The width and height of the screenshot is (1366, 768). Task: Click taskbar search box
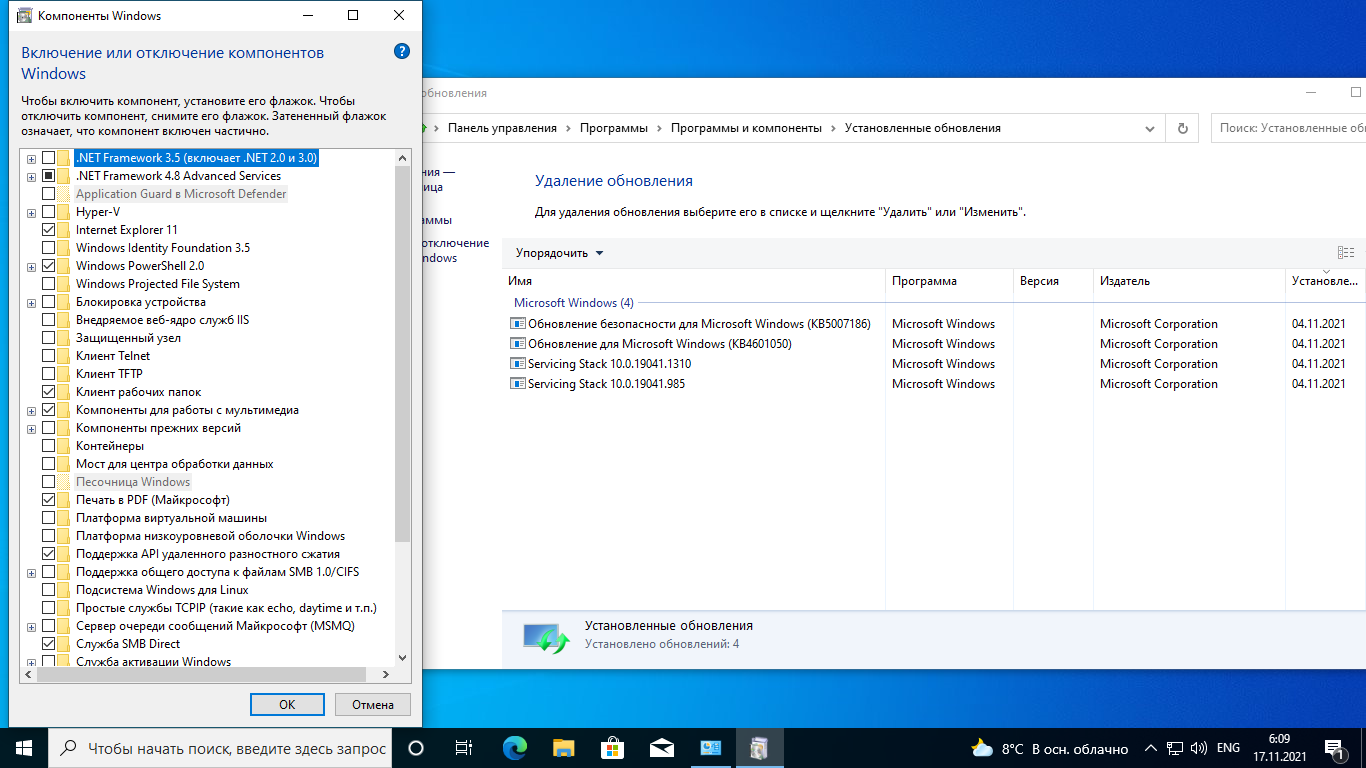click(x=220, y=748)
